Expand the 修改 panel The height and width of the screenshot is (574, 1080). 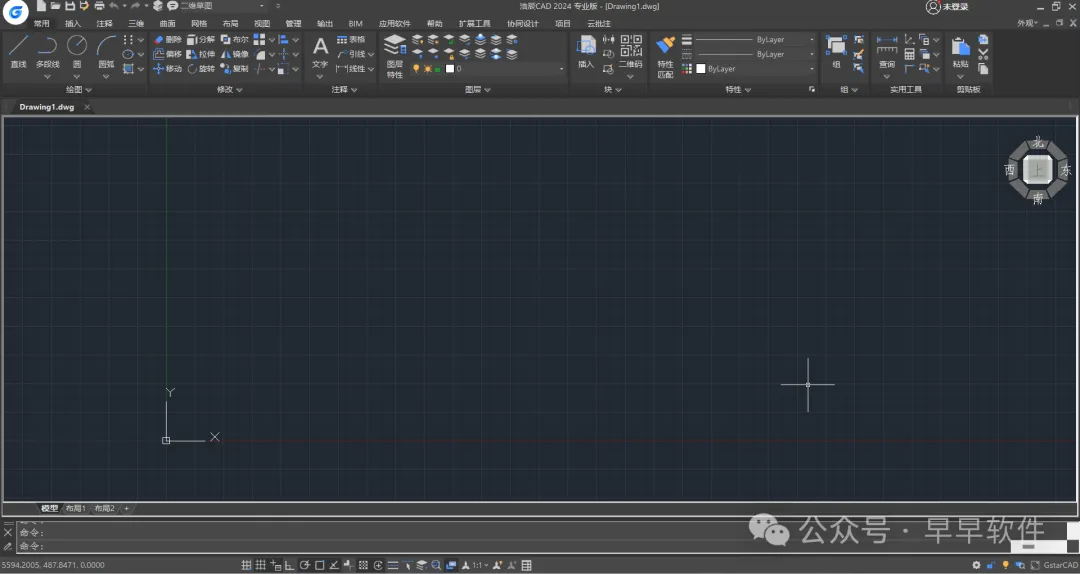pyautogui.click(x=229, y=90)
